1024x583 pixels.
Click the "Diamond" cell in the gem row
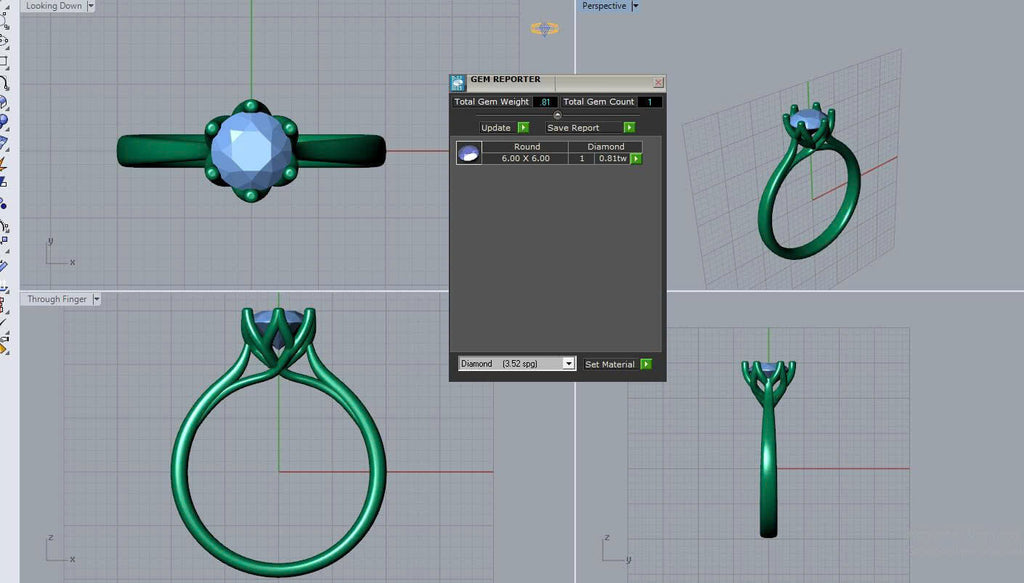click(605, 147)
